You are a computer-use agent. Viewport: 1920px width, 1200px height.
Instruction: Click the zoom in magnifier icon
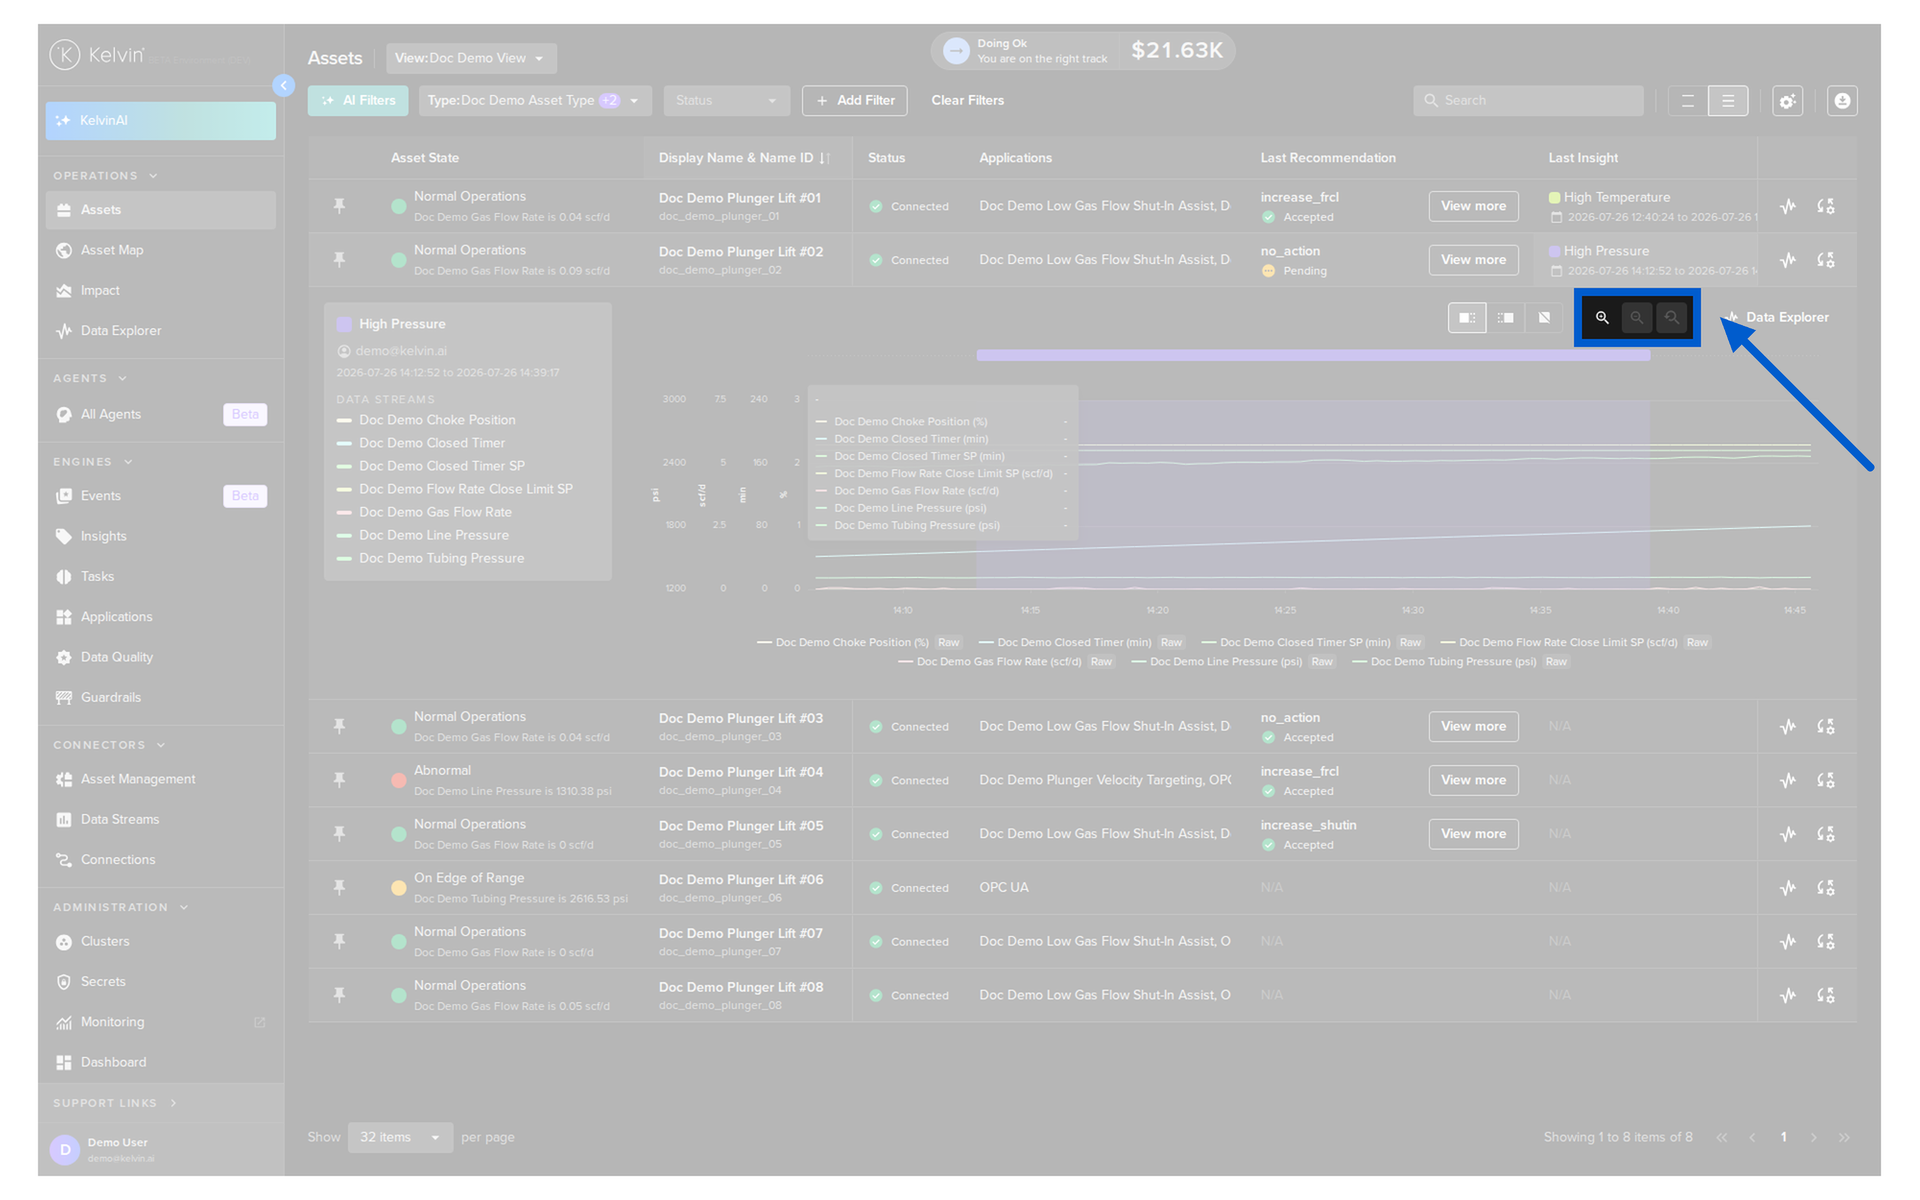(x=1602, y=318)
